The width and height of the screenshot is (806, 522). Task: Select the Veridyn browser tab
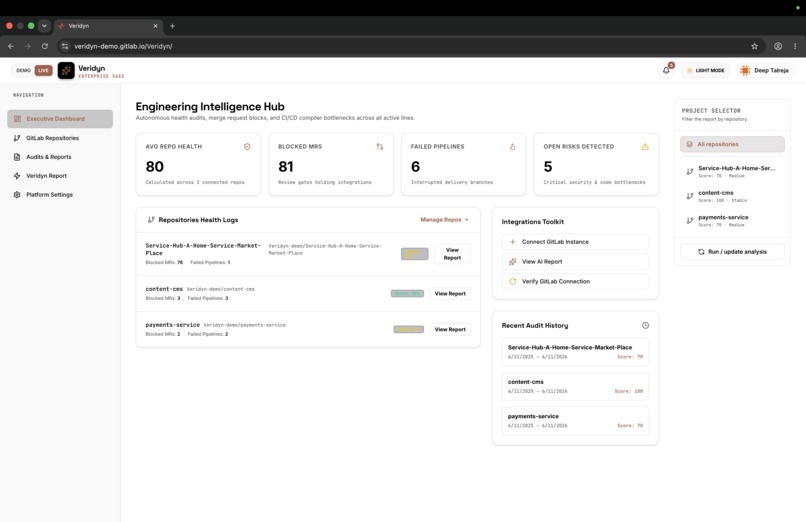pos(108,26)
